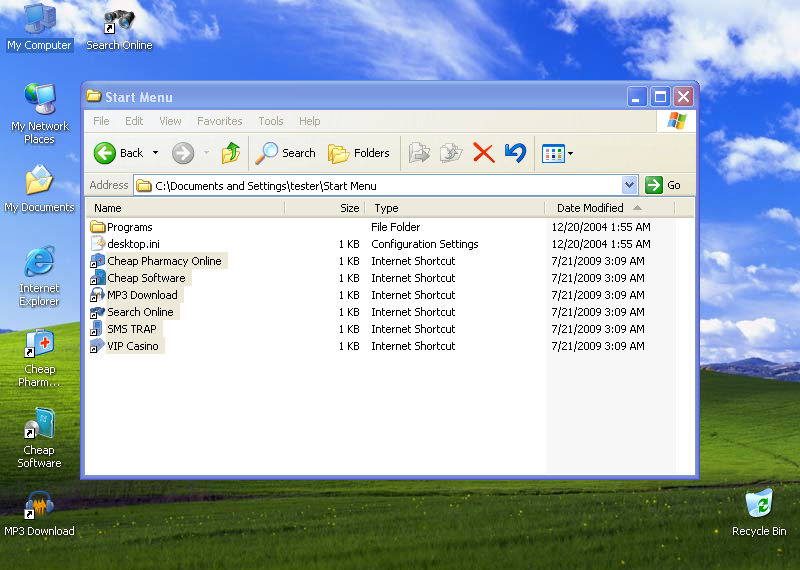This screenshot has height=570, width=800.
Task: Expand the Views dropdown arrow
Action: [x=570, y=153]
